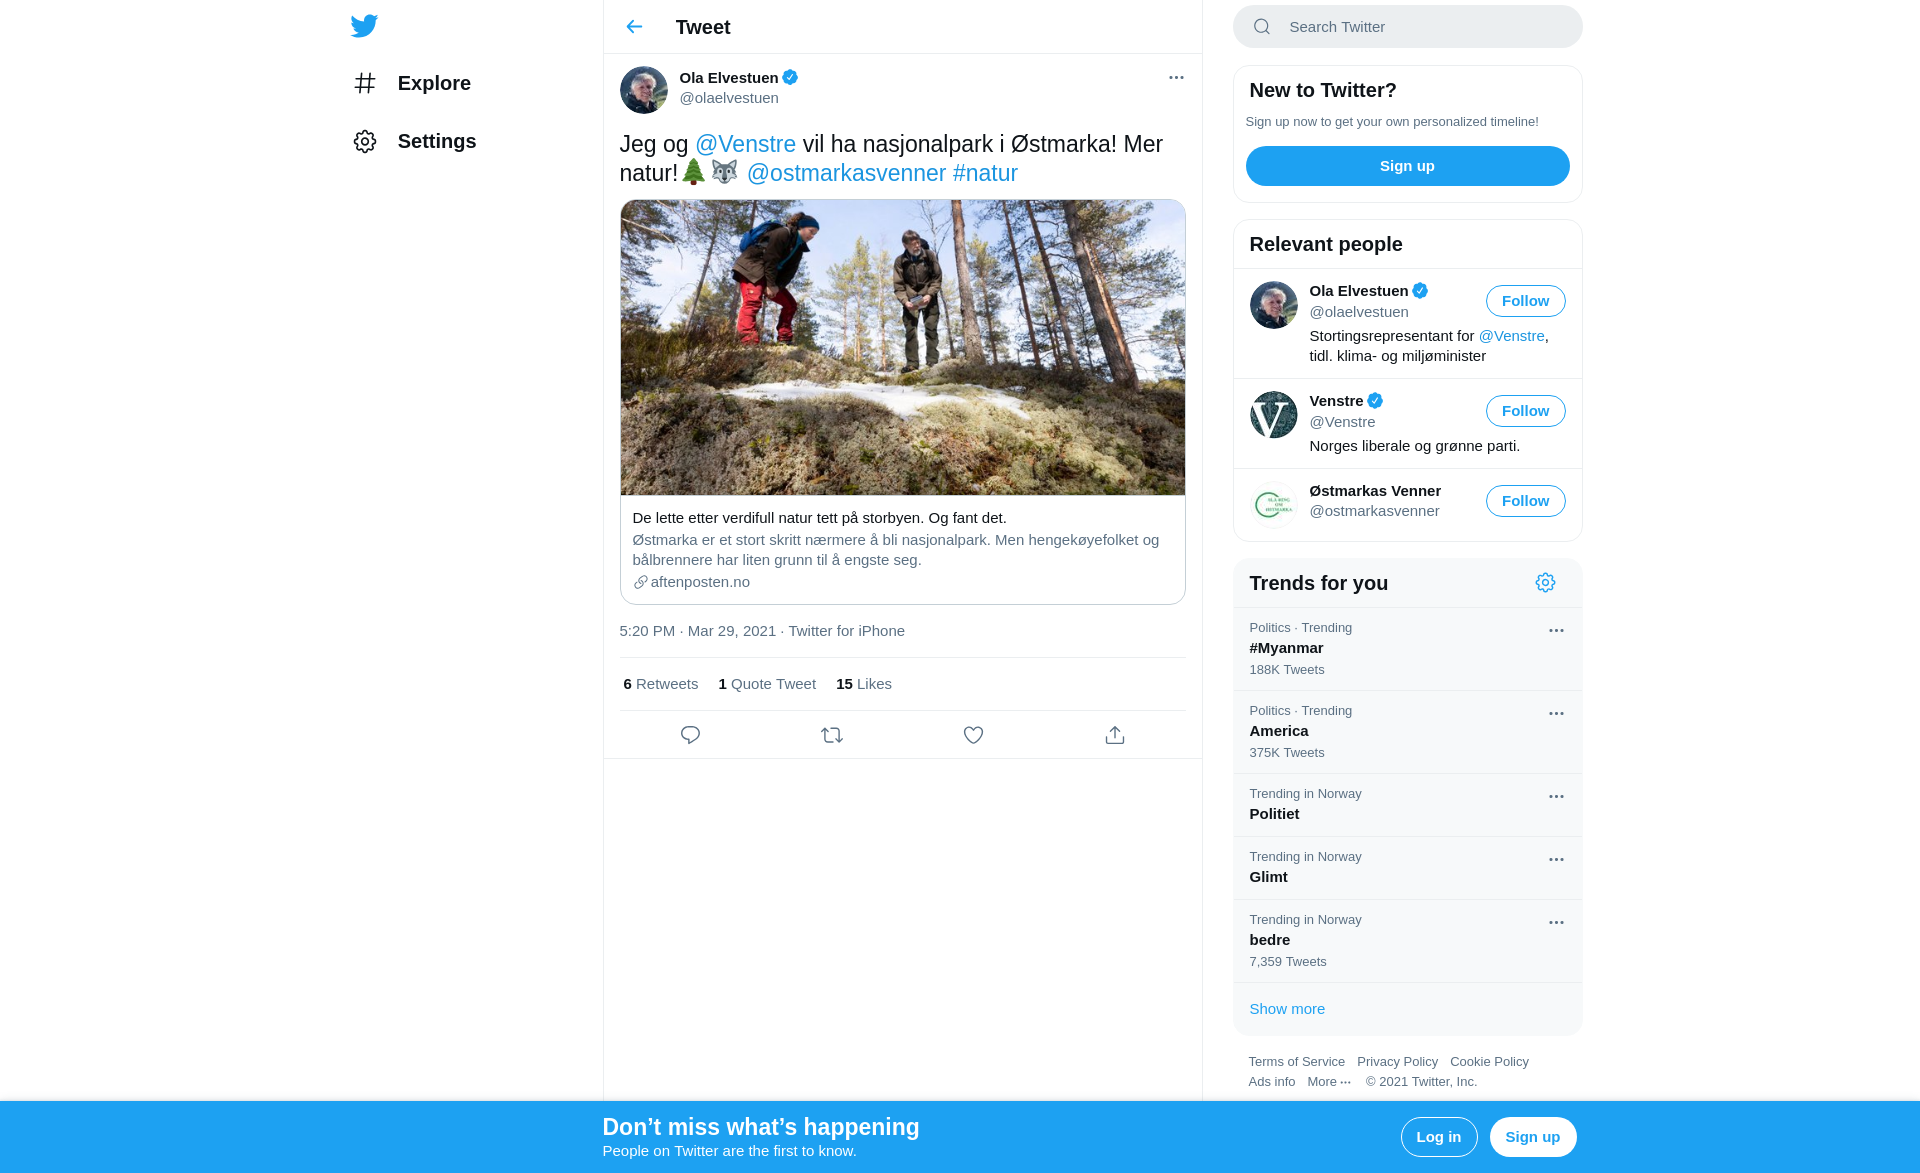Follow Ola Elvestuen
1920x1173 pixels.
point(1525,301)
